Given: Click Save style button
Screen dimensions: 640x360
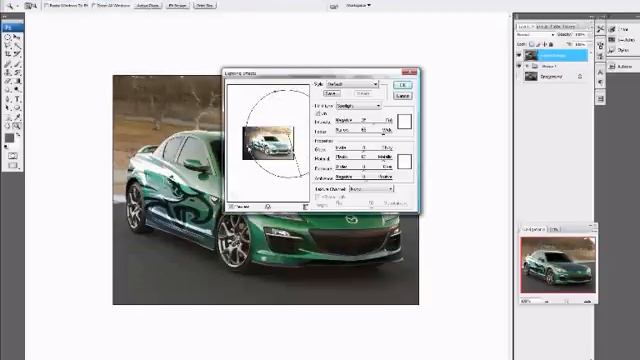Looking at the screenshot, I should click(x=331, y=93).
